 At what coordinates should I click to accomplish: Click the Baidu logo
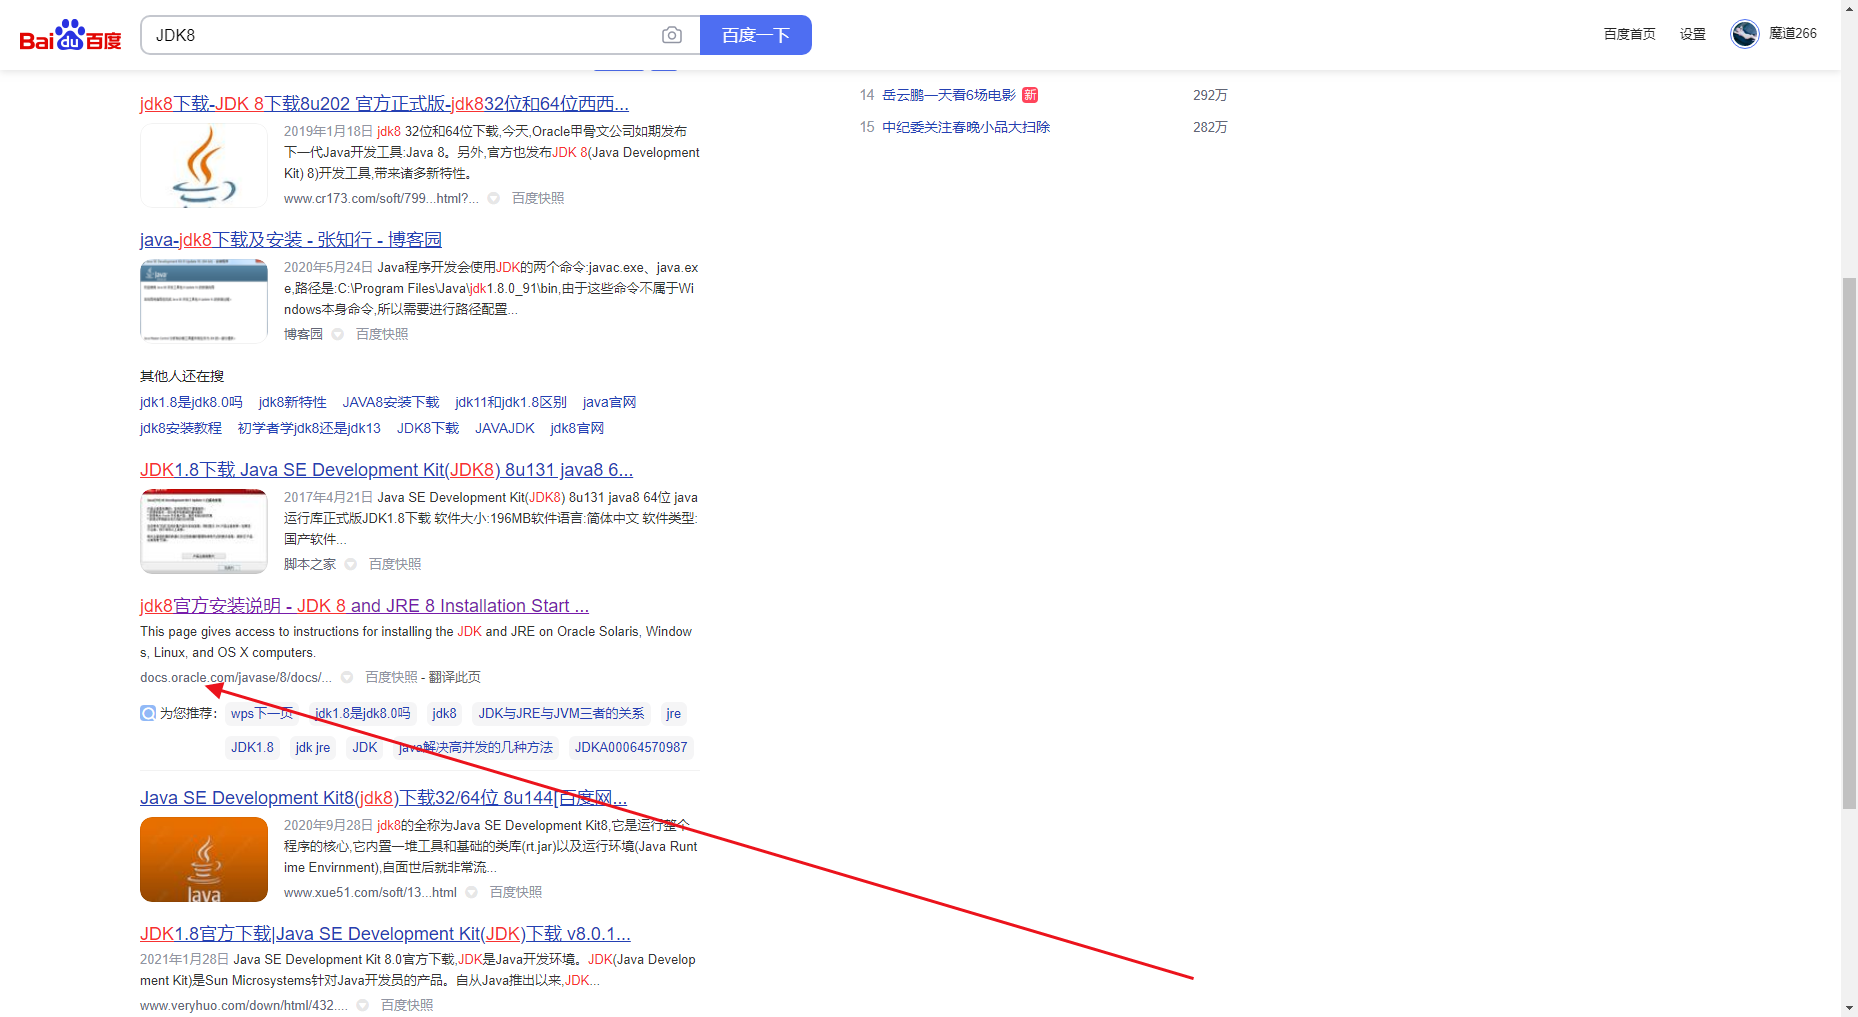[x=70, y=36]
